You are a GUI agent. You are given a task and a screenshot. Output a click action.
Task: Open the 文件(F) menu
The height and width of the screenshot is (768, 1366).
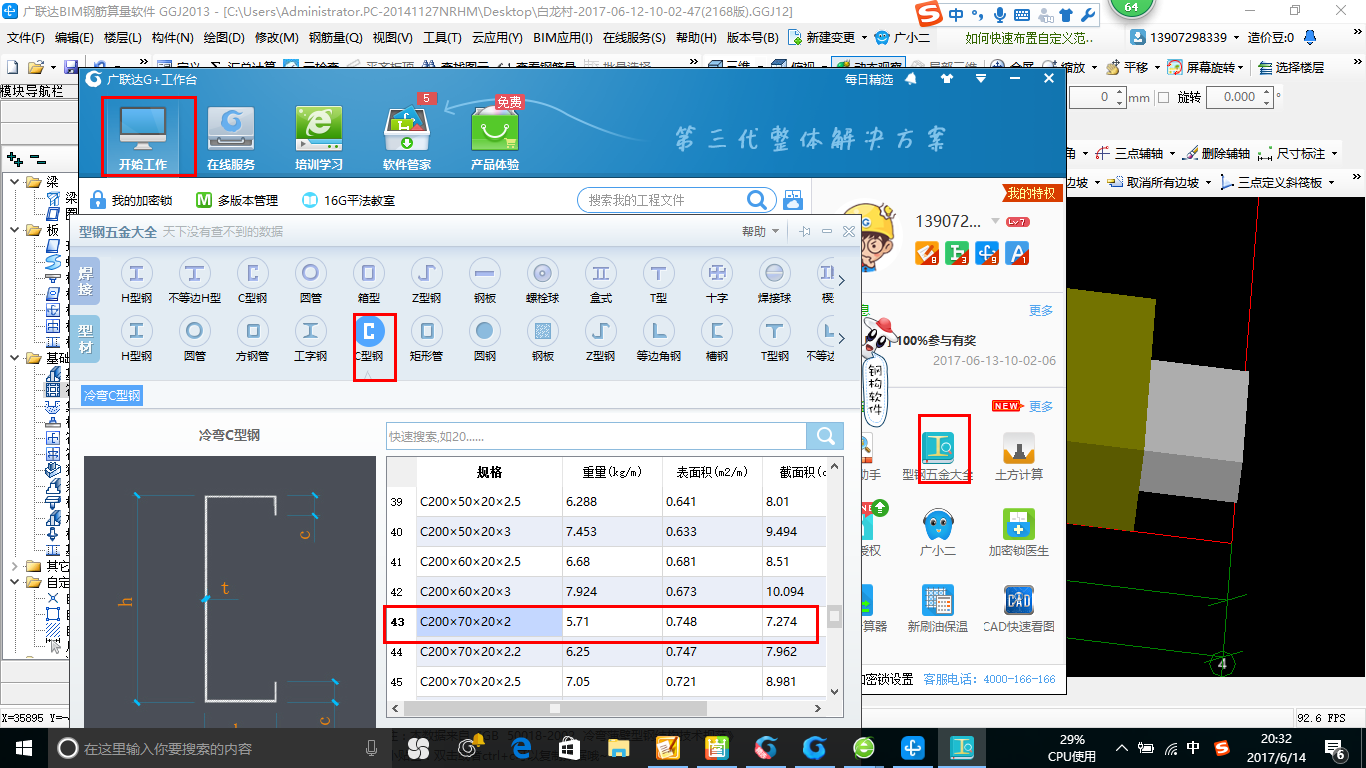click(26, 37)
